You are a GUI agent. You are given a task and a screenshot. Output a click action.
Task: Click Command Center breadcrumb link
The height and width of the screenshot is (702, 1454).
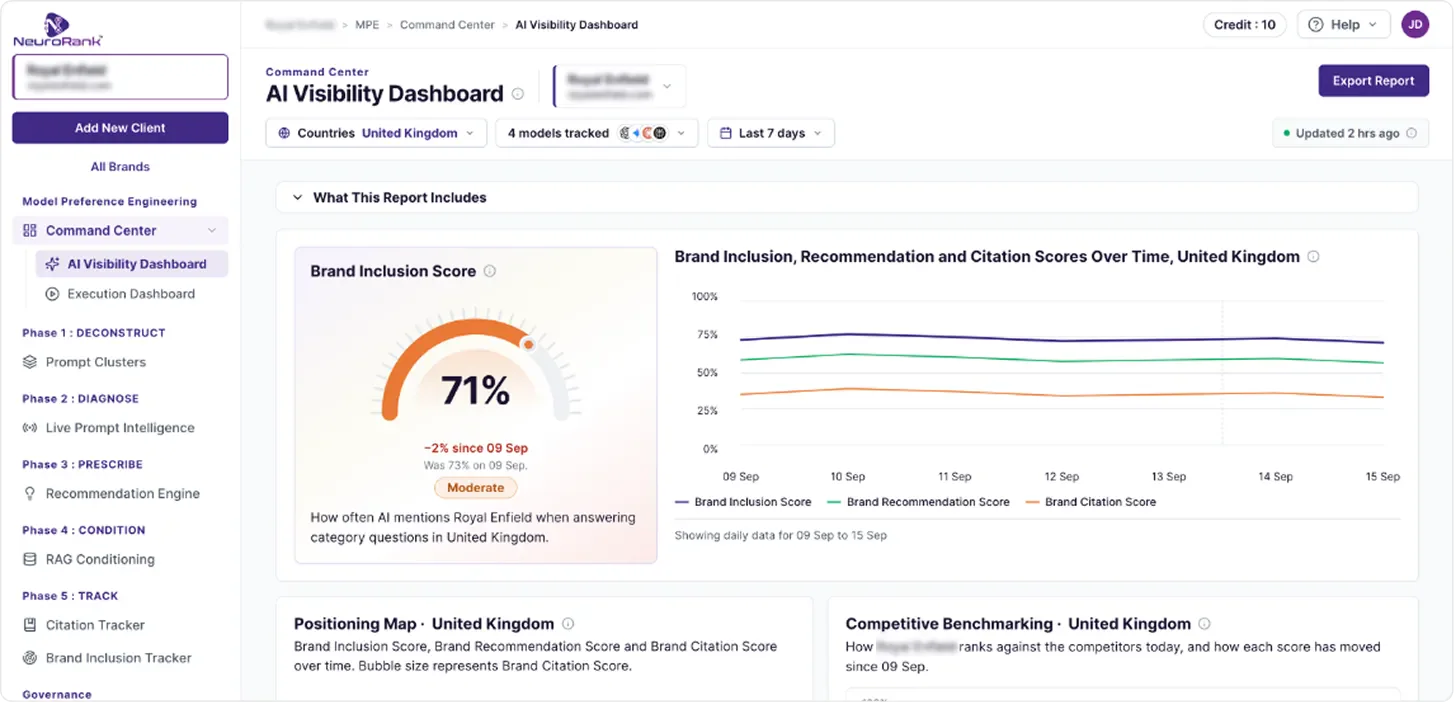[447, 25]
